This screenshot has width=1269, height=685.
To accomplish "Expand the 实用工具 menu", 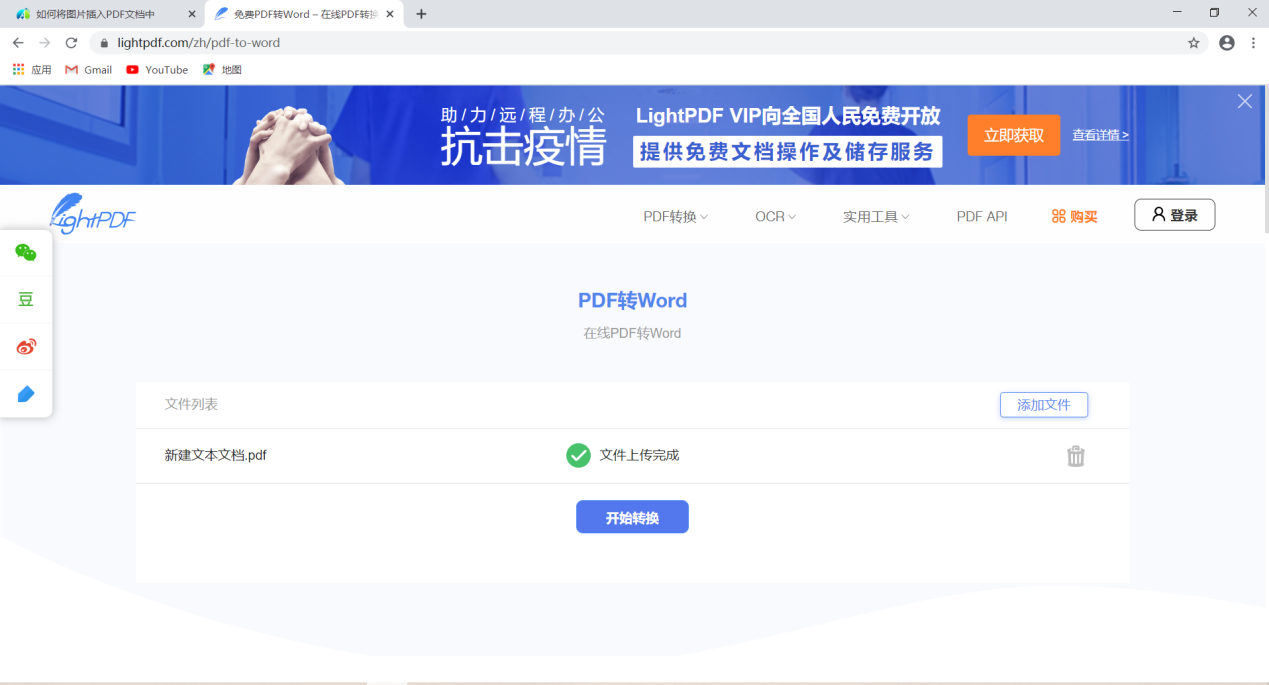I will 876,216.
